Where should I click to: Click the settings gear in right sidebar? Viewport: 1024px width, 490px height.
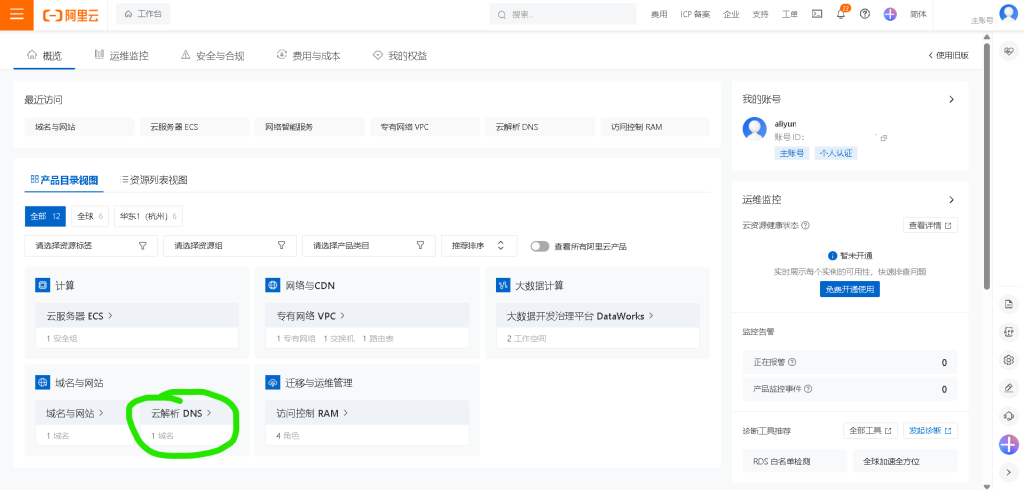(1008, 360)
